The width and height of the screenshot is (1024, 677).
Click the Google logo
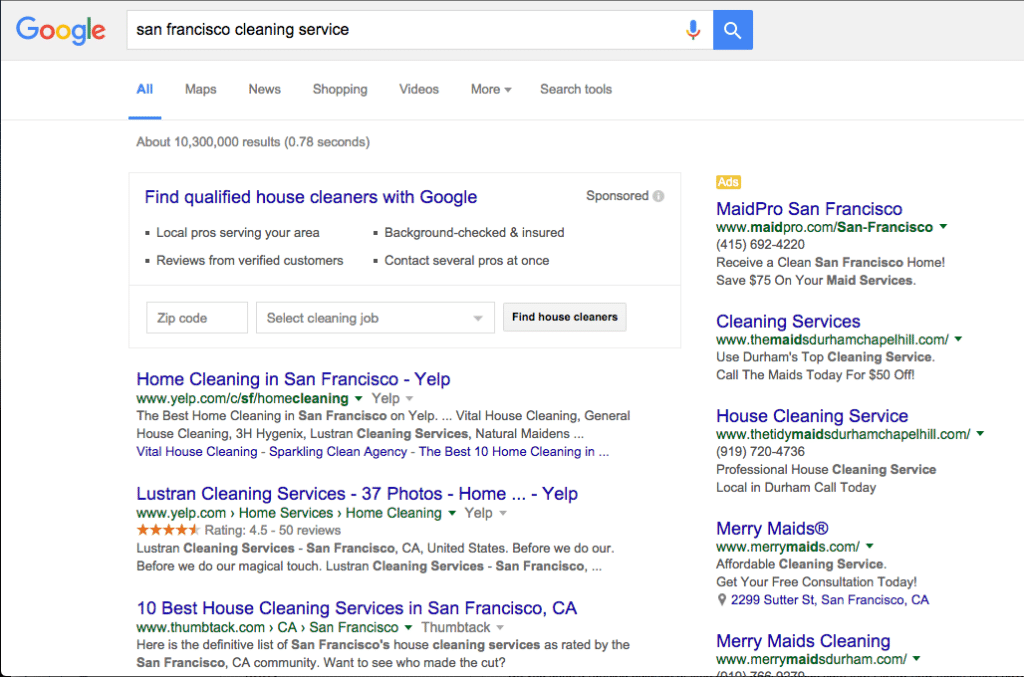click(x=60, y=30)
